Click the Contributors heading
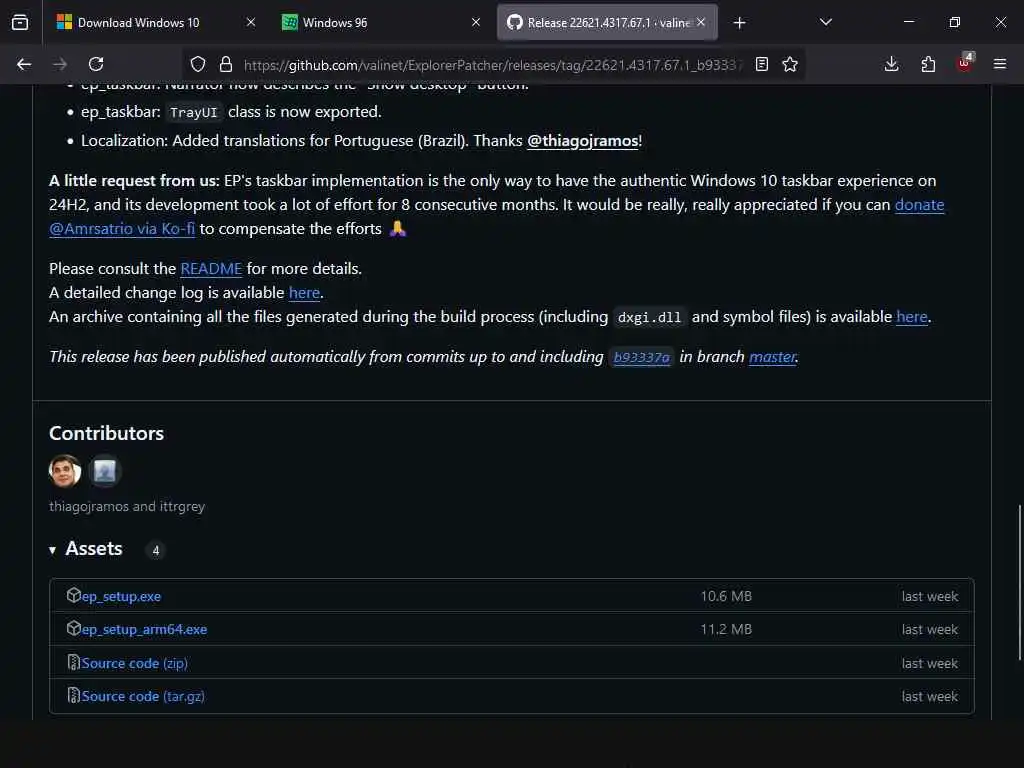This screenshot has width=1024, height=768. click(106, 434)
